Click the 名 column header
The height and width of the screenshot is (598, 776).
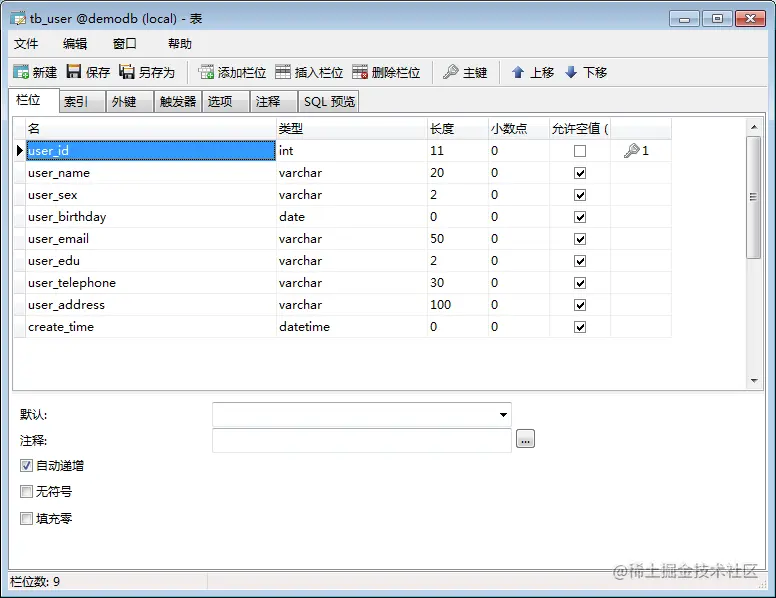click(x=151, y=129)
